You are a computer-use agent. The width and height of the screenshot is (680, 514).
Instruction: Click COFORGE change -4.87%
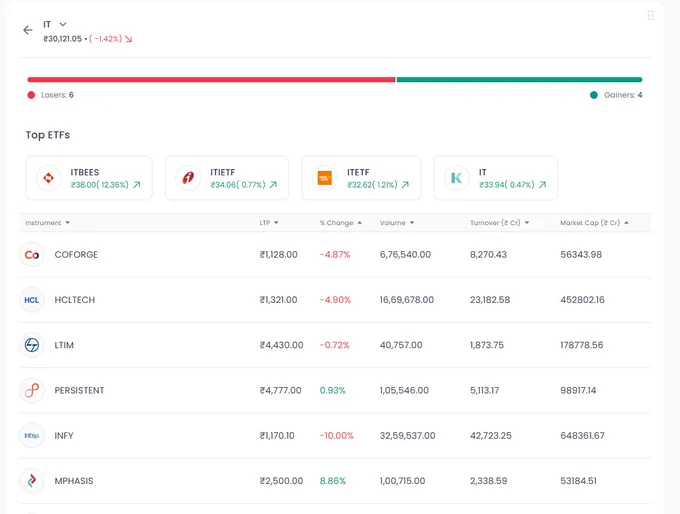[335, 255]
